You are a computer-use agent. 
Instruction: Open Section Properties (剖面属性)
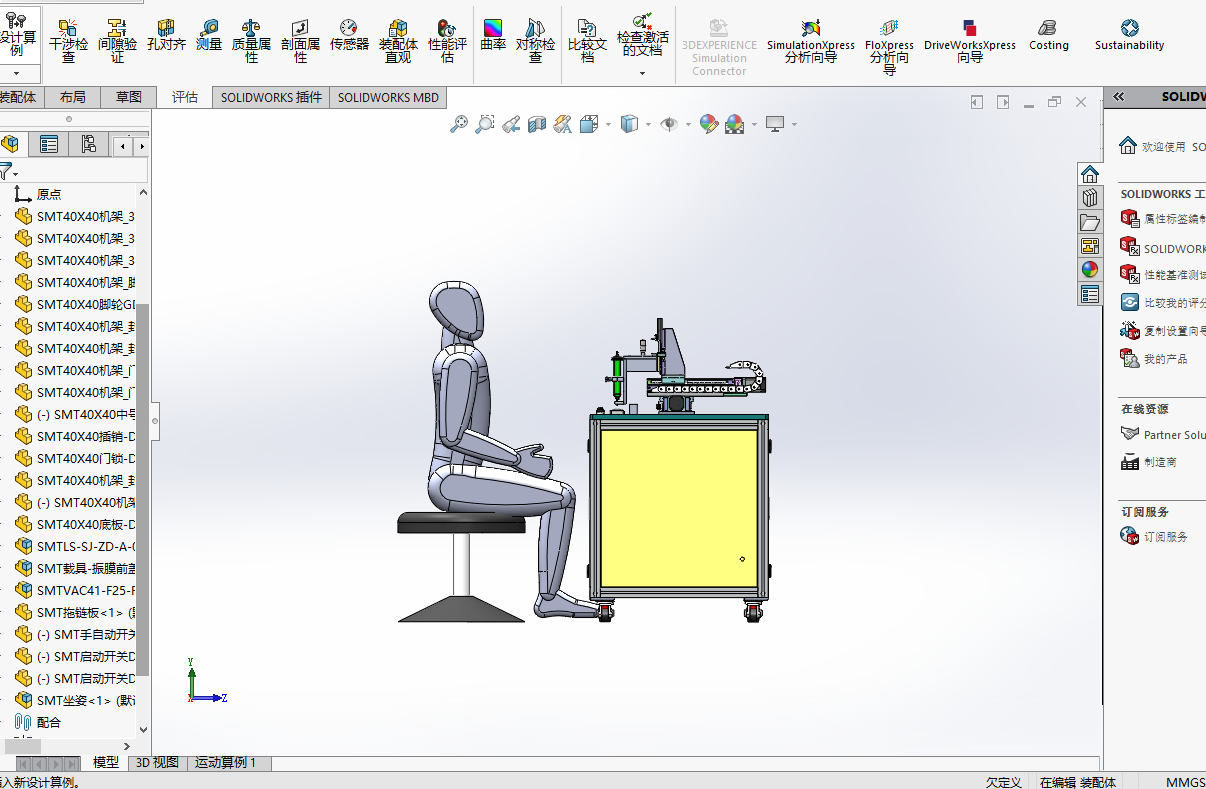300,41
